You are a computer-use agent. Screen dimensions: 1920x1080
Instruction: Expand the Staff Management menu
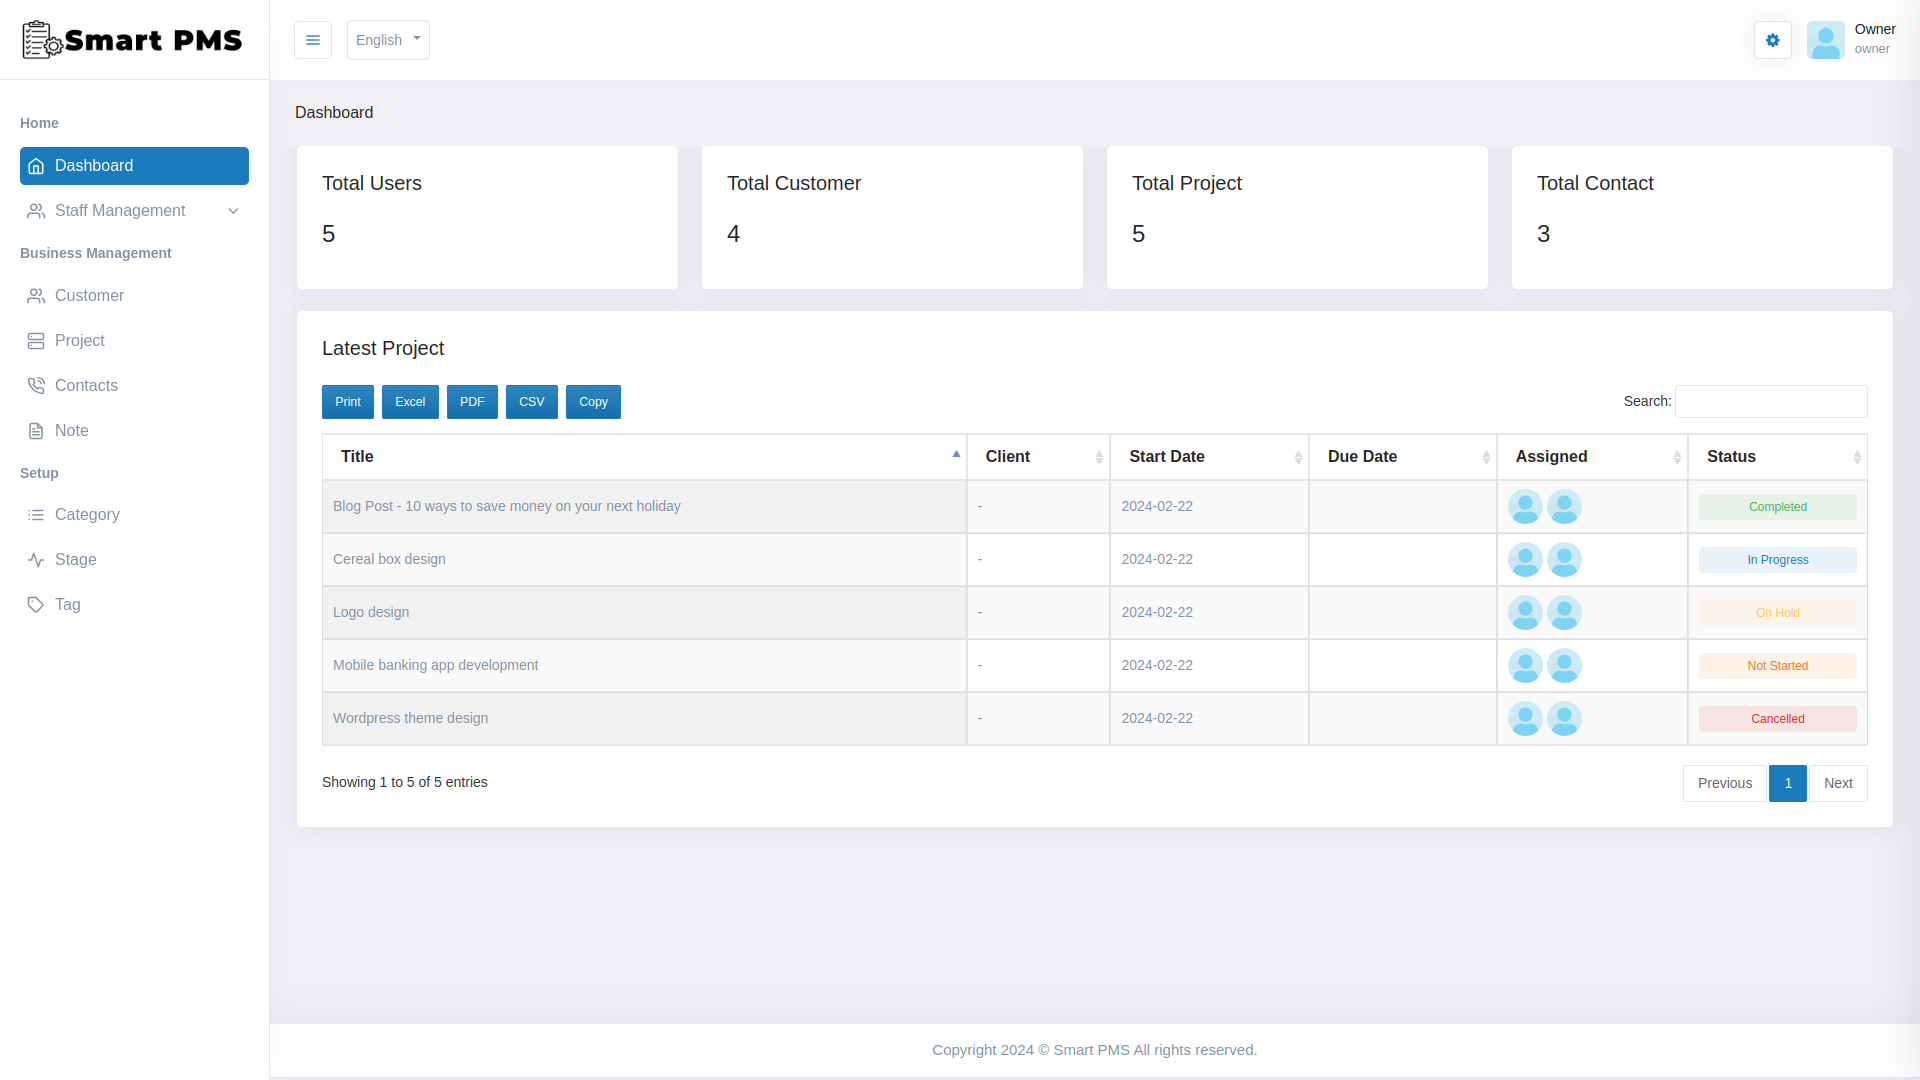133,211
